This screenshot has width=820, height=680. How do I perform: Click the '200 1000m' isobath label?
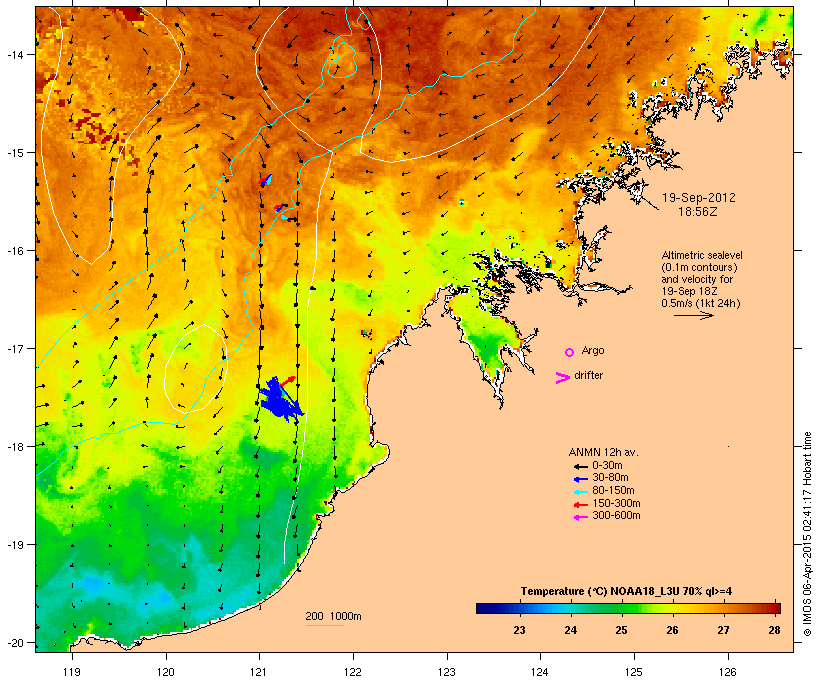[333, 616]
